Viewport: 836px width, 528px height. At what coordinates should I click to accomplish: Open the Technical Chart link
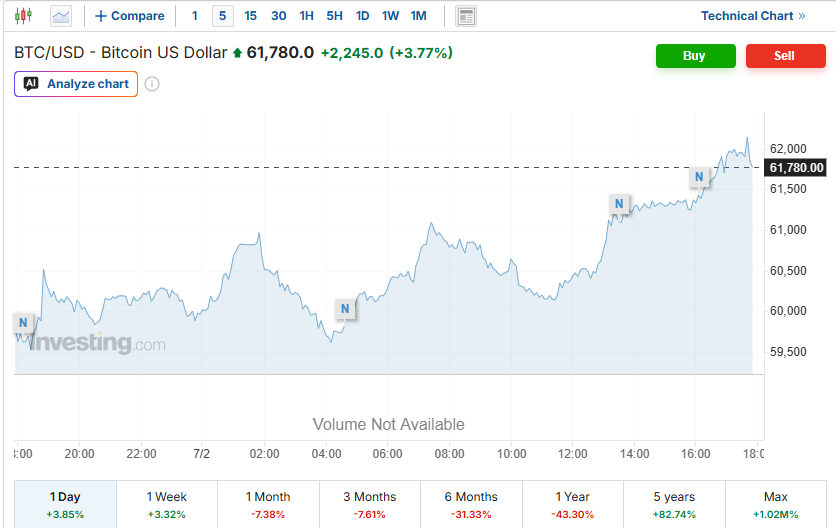(x=752, y=16)
